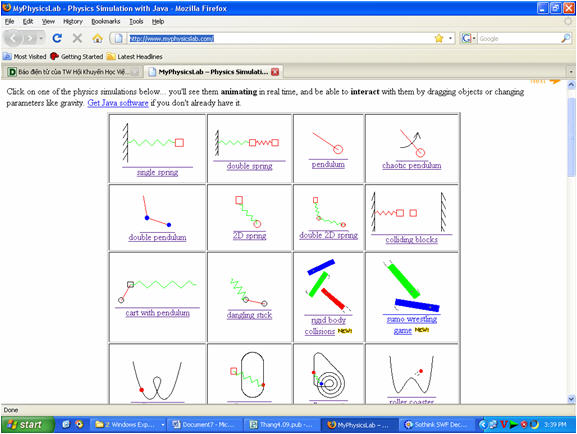Open the Edit menu

28,21
